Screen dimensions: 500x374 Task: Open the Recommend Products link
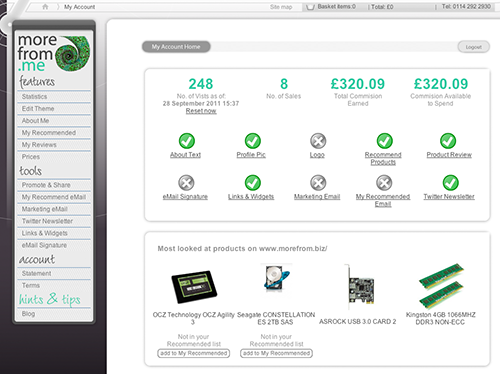383,158
